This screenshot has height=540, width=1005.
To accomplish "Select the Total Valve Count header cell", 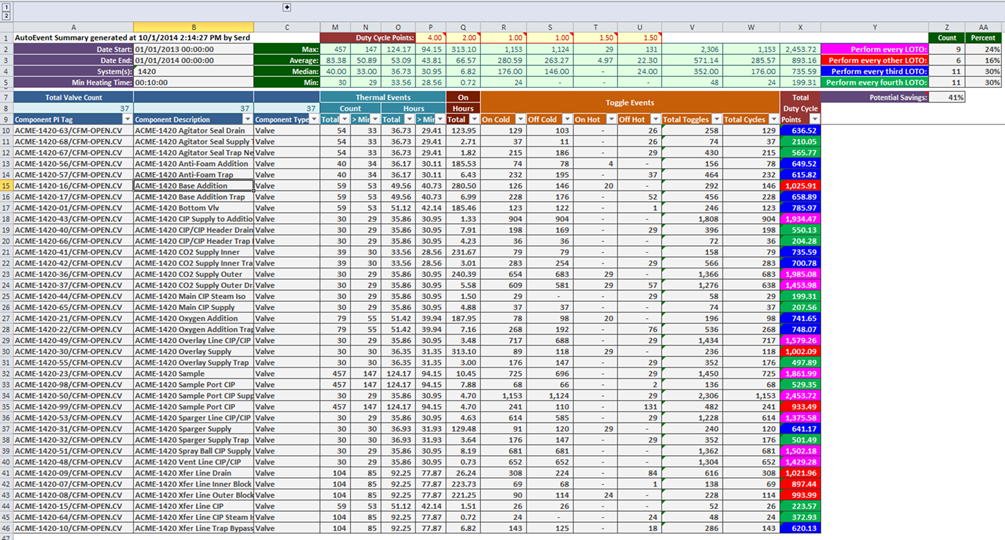I will pos(74,97).
